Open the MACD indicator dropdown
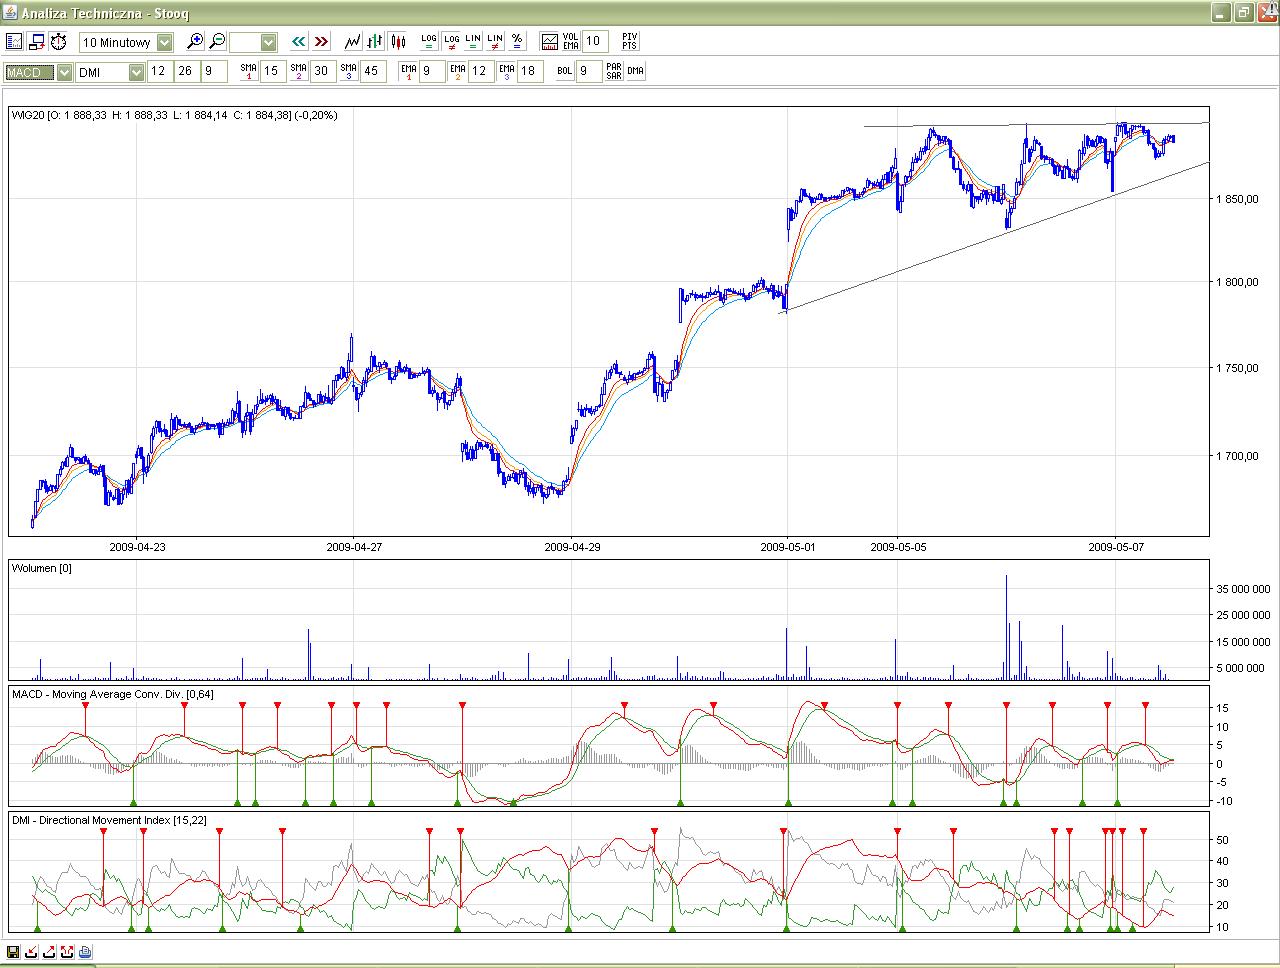The height and width of the screenshot is (968, 1280). tap(38, 72)
